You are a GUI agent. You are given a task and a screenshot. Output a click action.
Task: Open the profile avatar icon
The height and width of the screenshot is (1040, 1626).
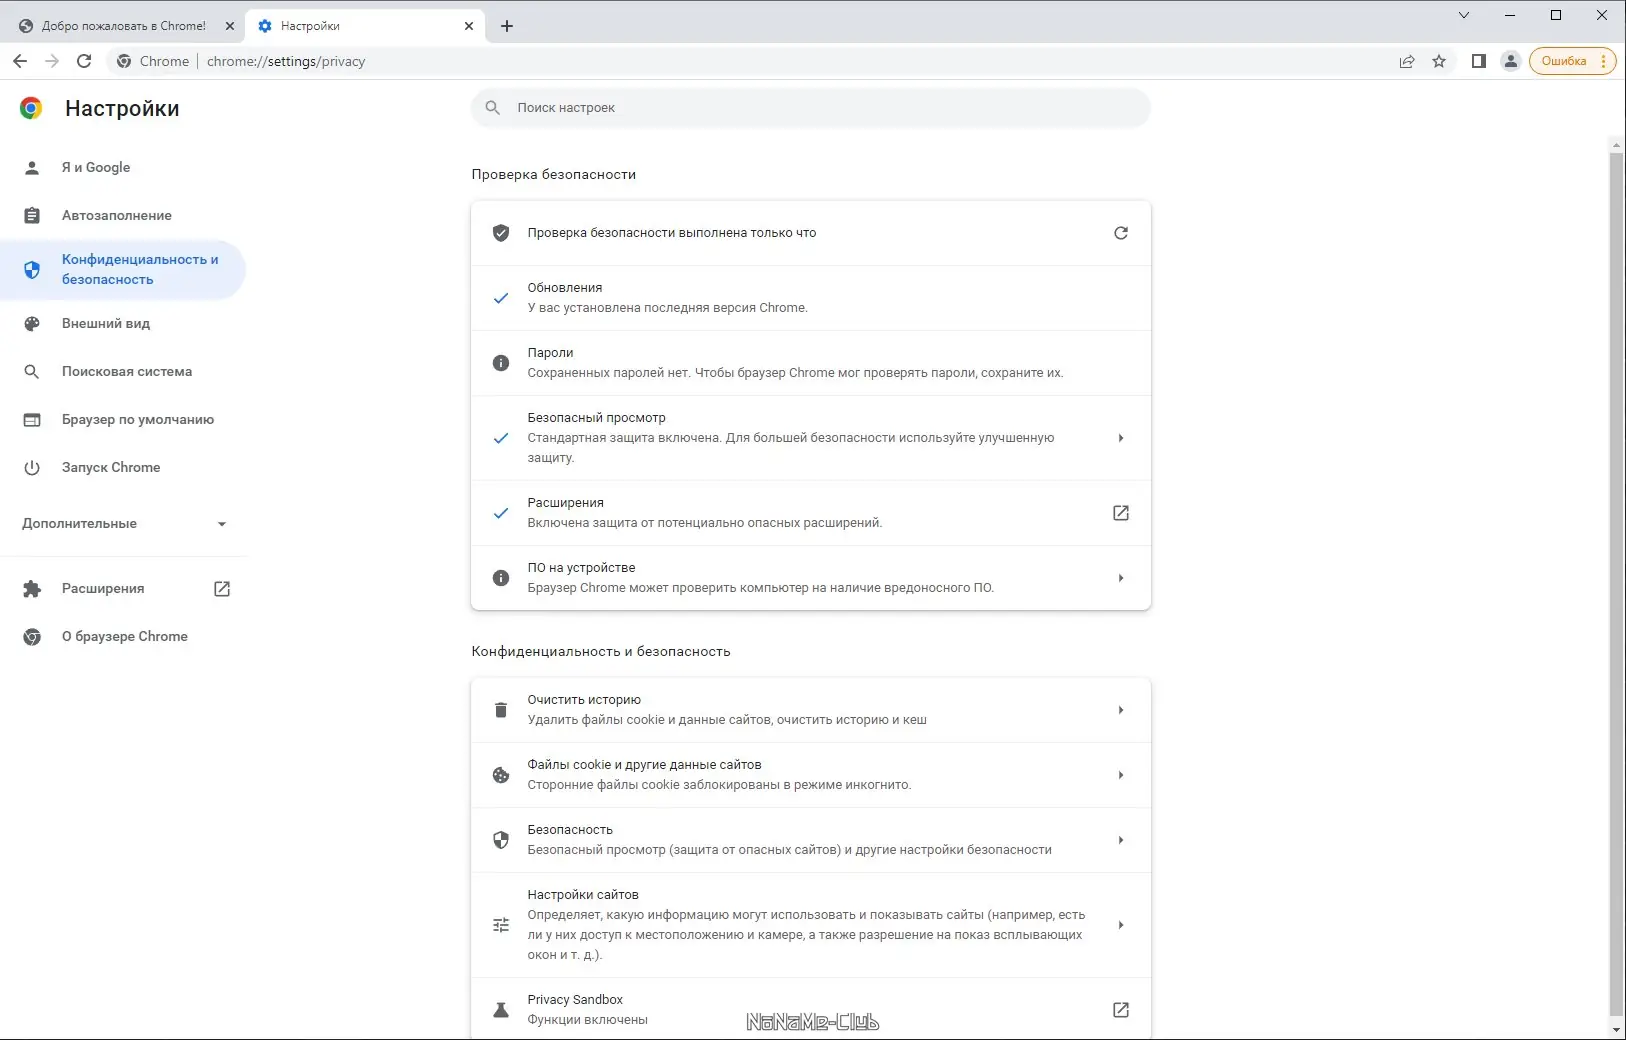[x=1511, y=61]
